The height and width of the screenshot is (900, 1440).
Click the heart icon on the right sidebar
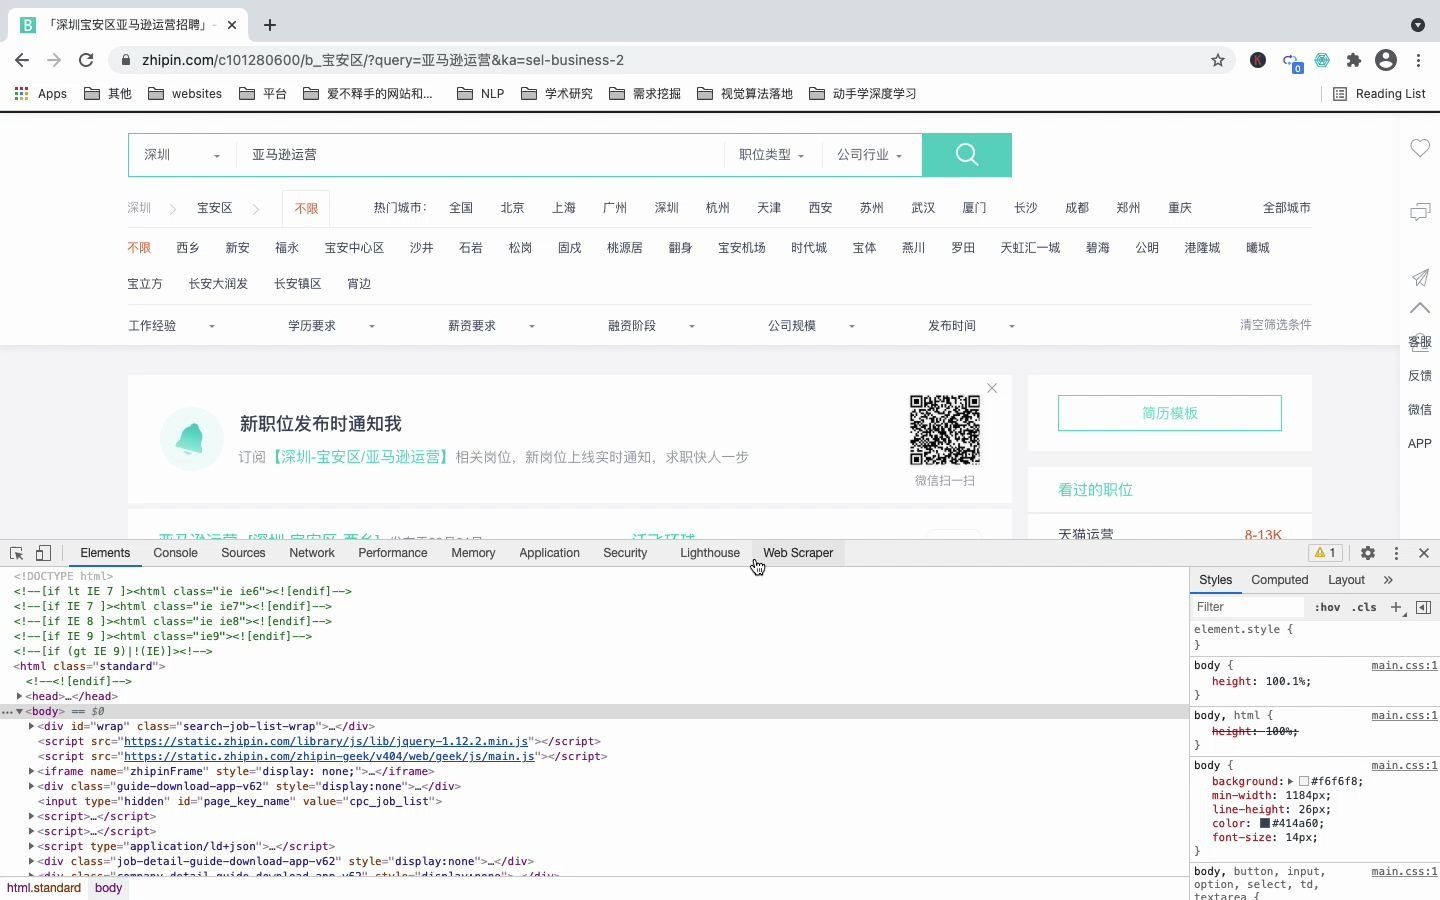[x=1420, y=148]
